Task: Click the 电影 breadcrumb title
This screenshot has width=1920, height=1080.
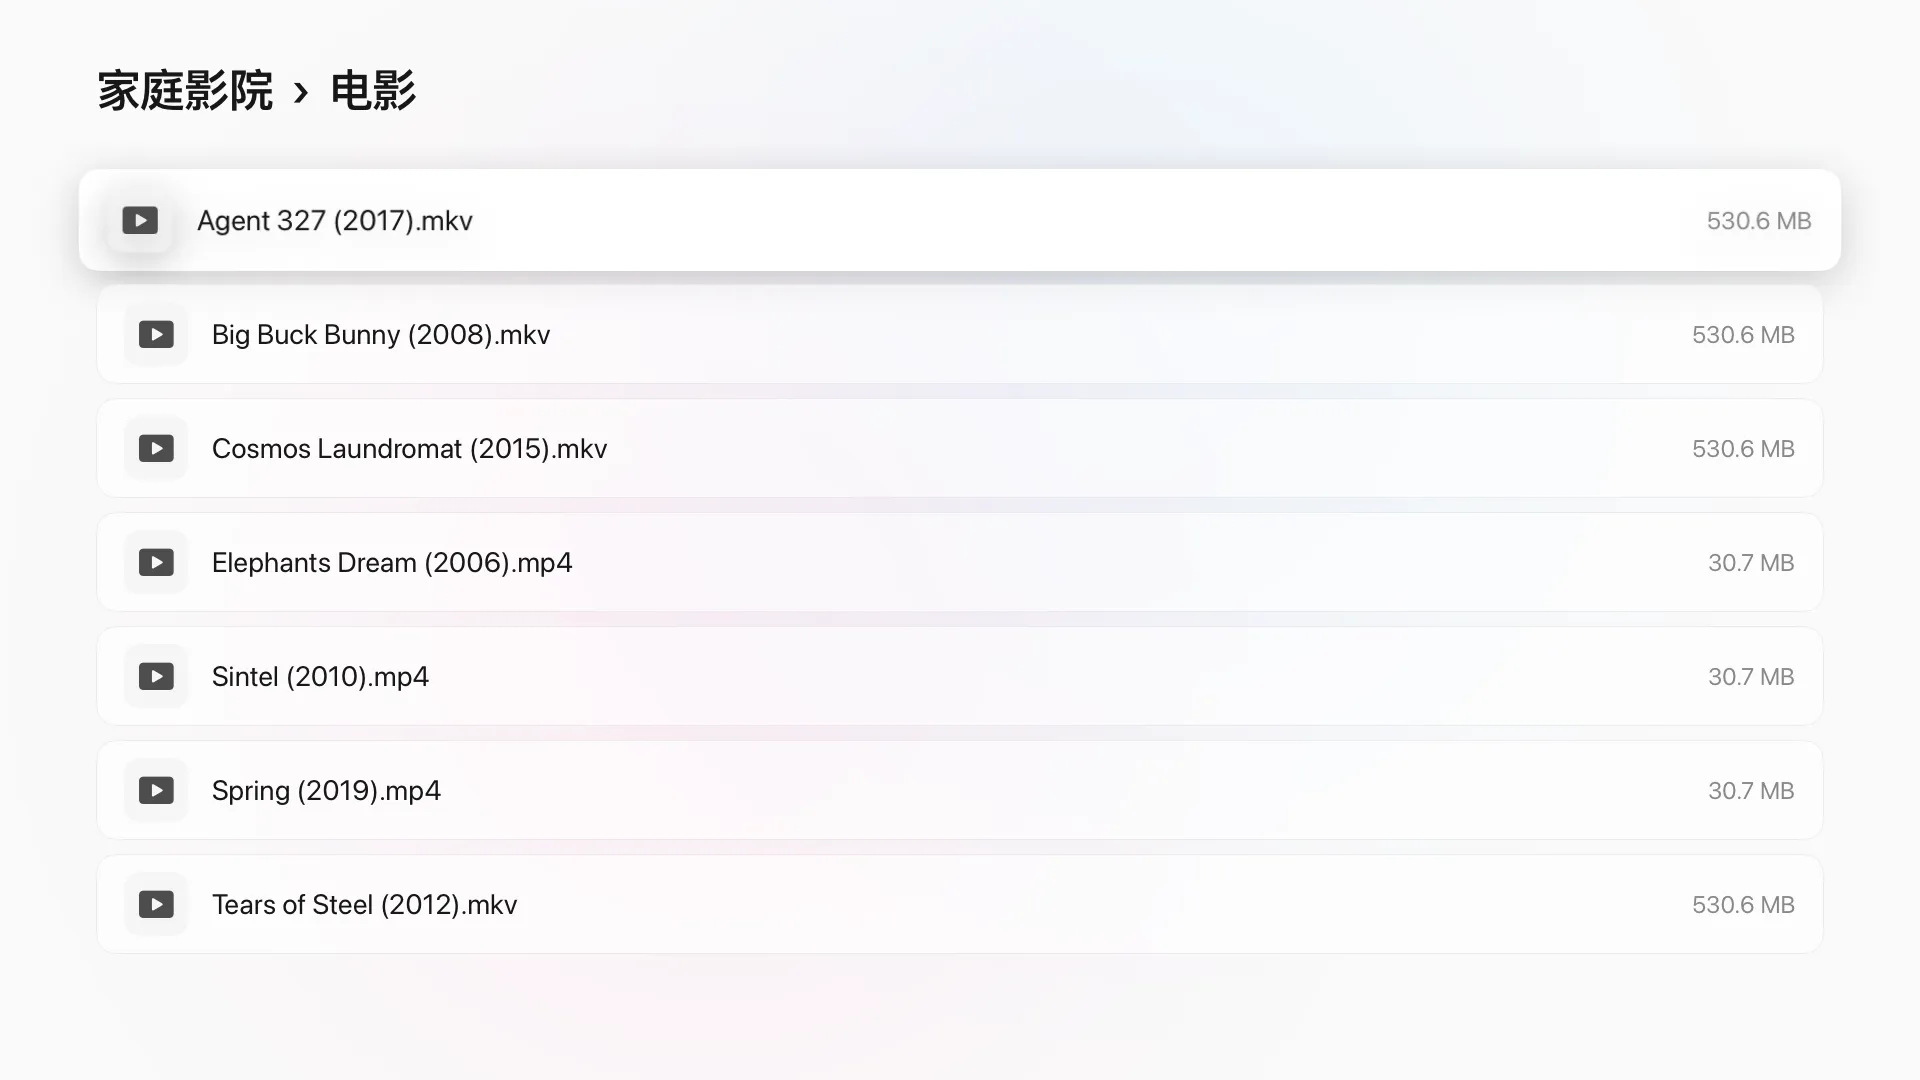Action: [373, 91]
